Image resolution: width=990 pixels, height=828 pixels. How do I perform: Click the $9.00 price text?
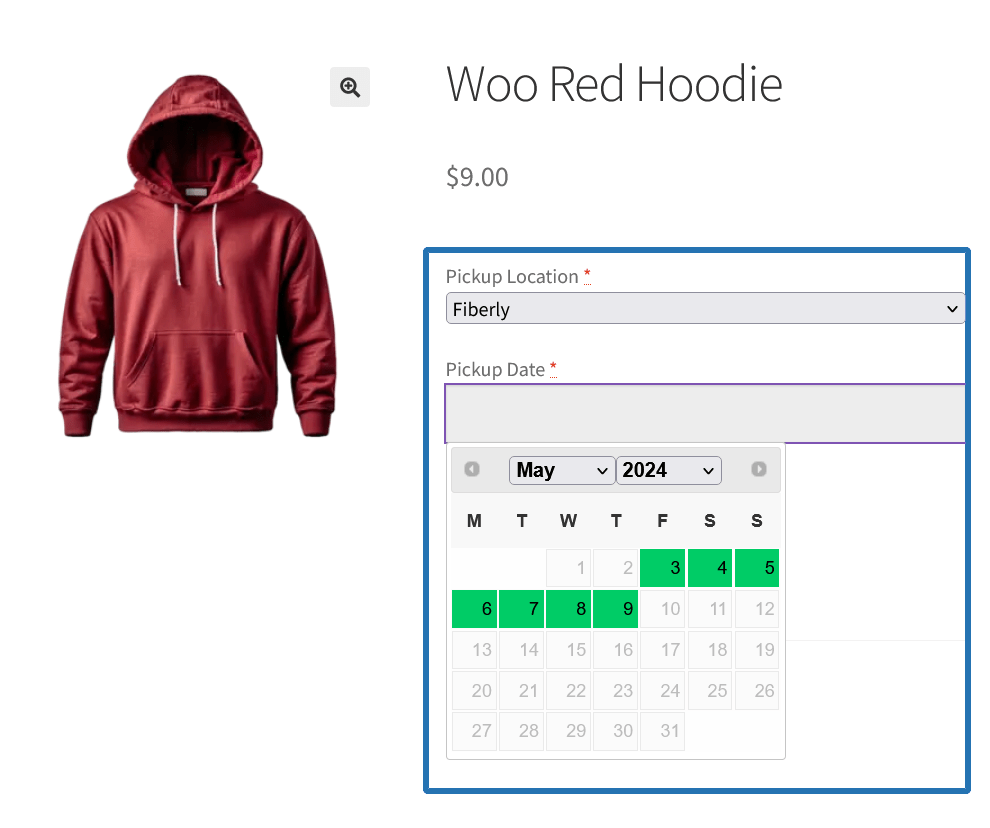point(476,177)
